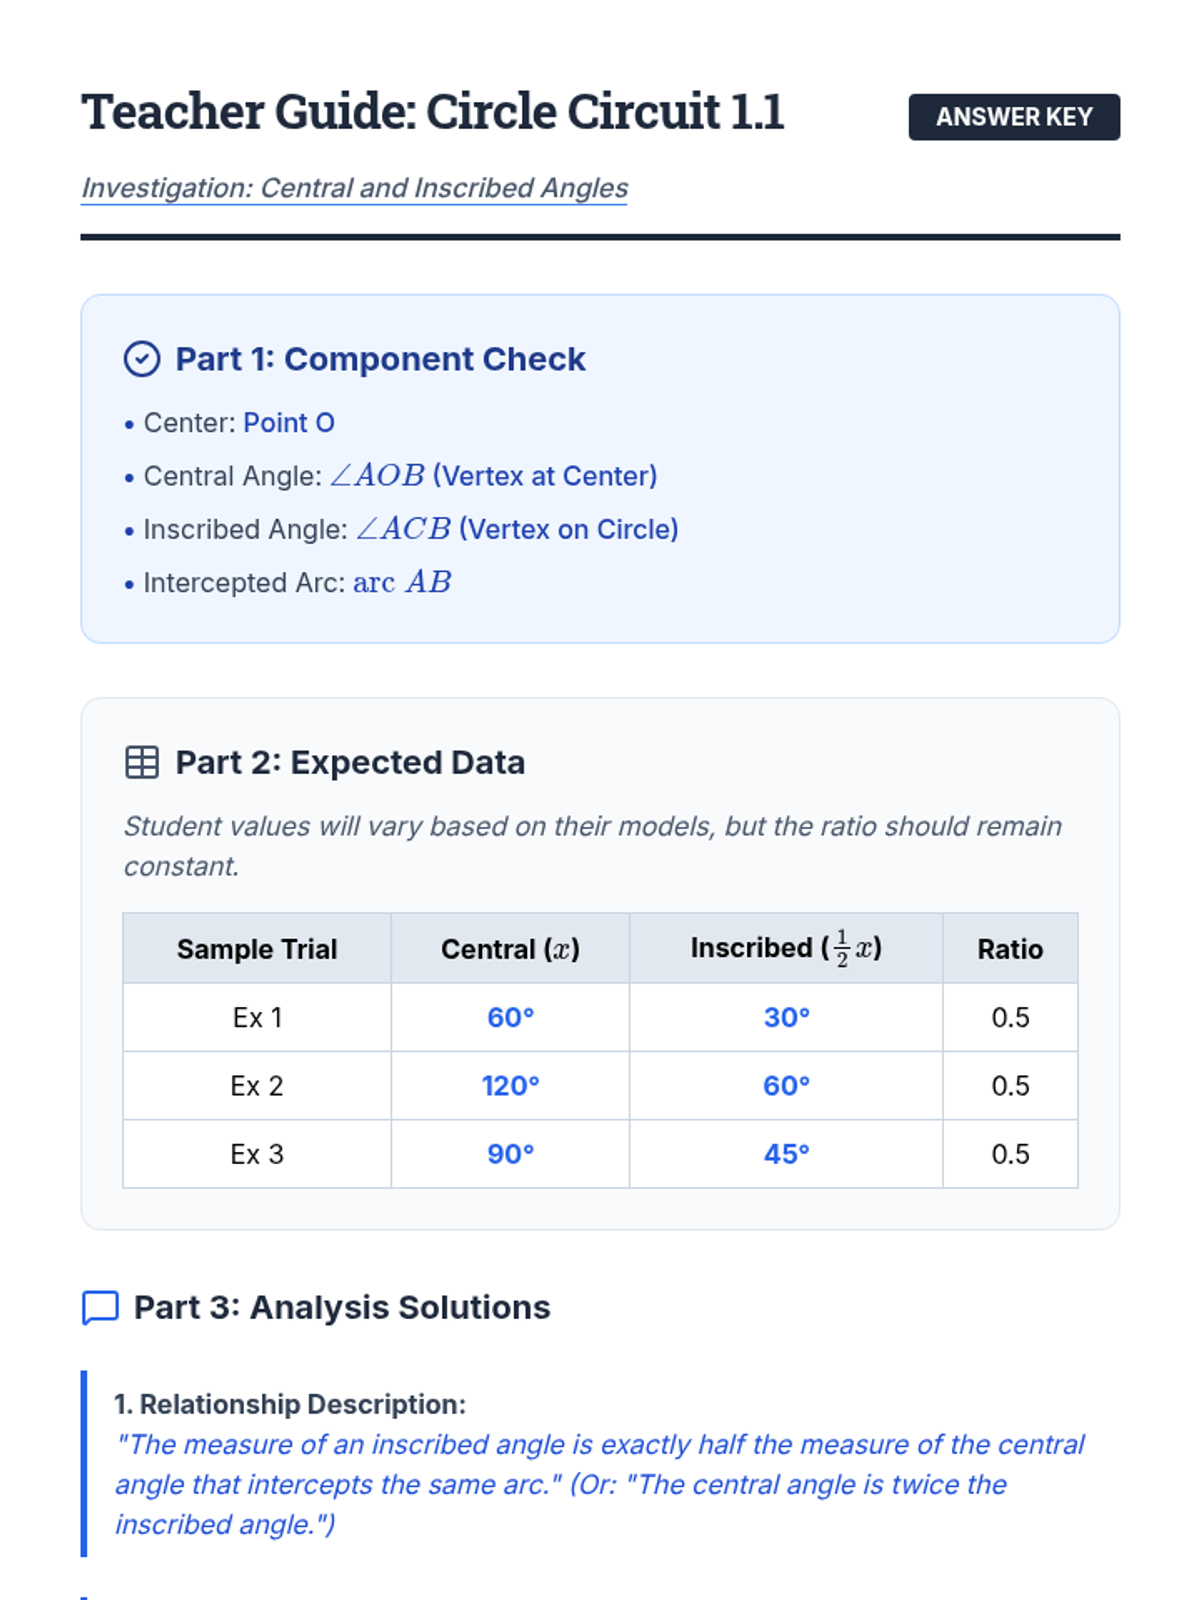Select the Ex 2 central angle 120° cell
The width and height of the screenshot is (1200, 1600).
click(x=510, y=1086)
